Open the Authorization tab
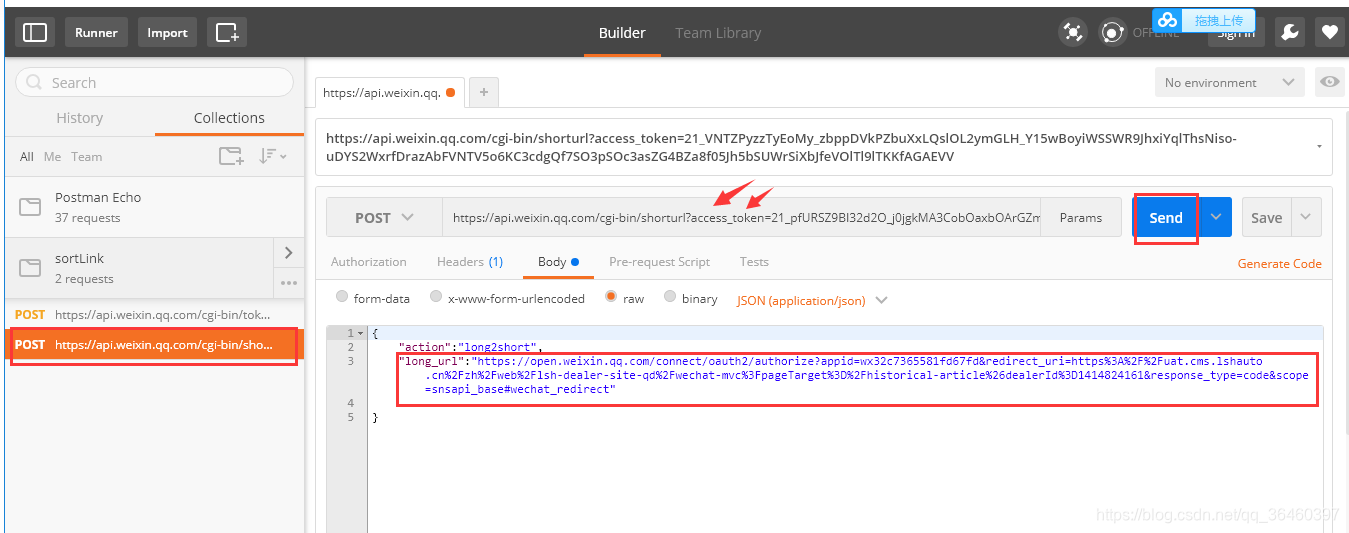This screenshot has width=1349, height=533. pos(369,261)
